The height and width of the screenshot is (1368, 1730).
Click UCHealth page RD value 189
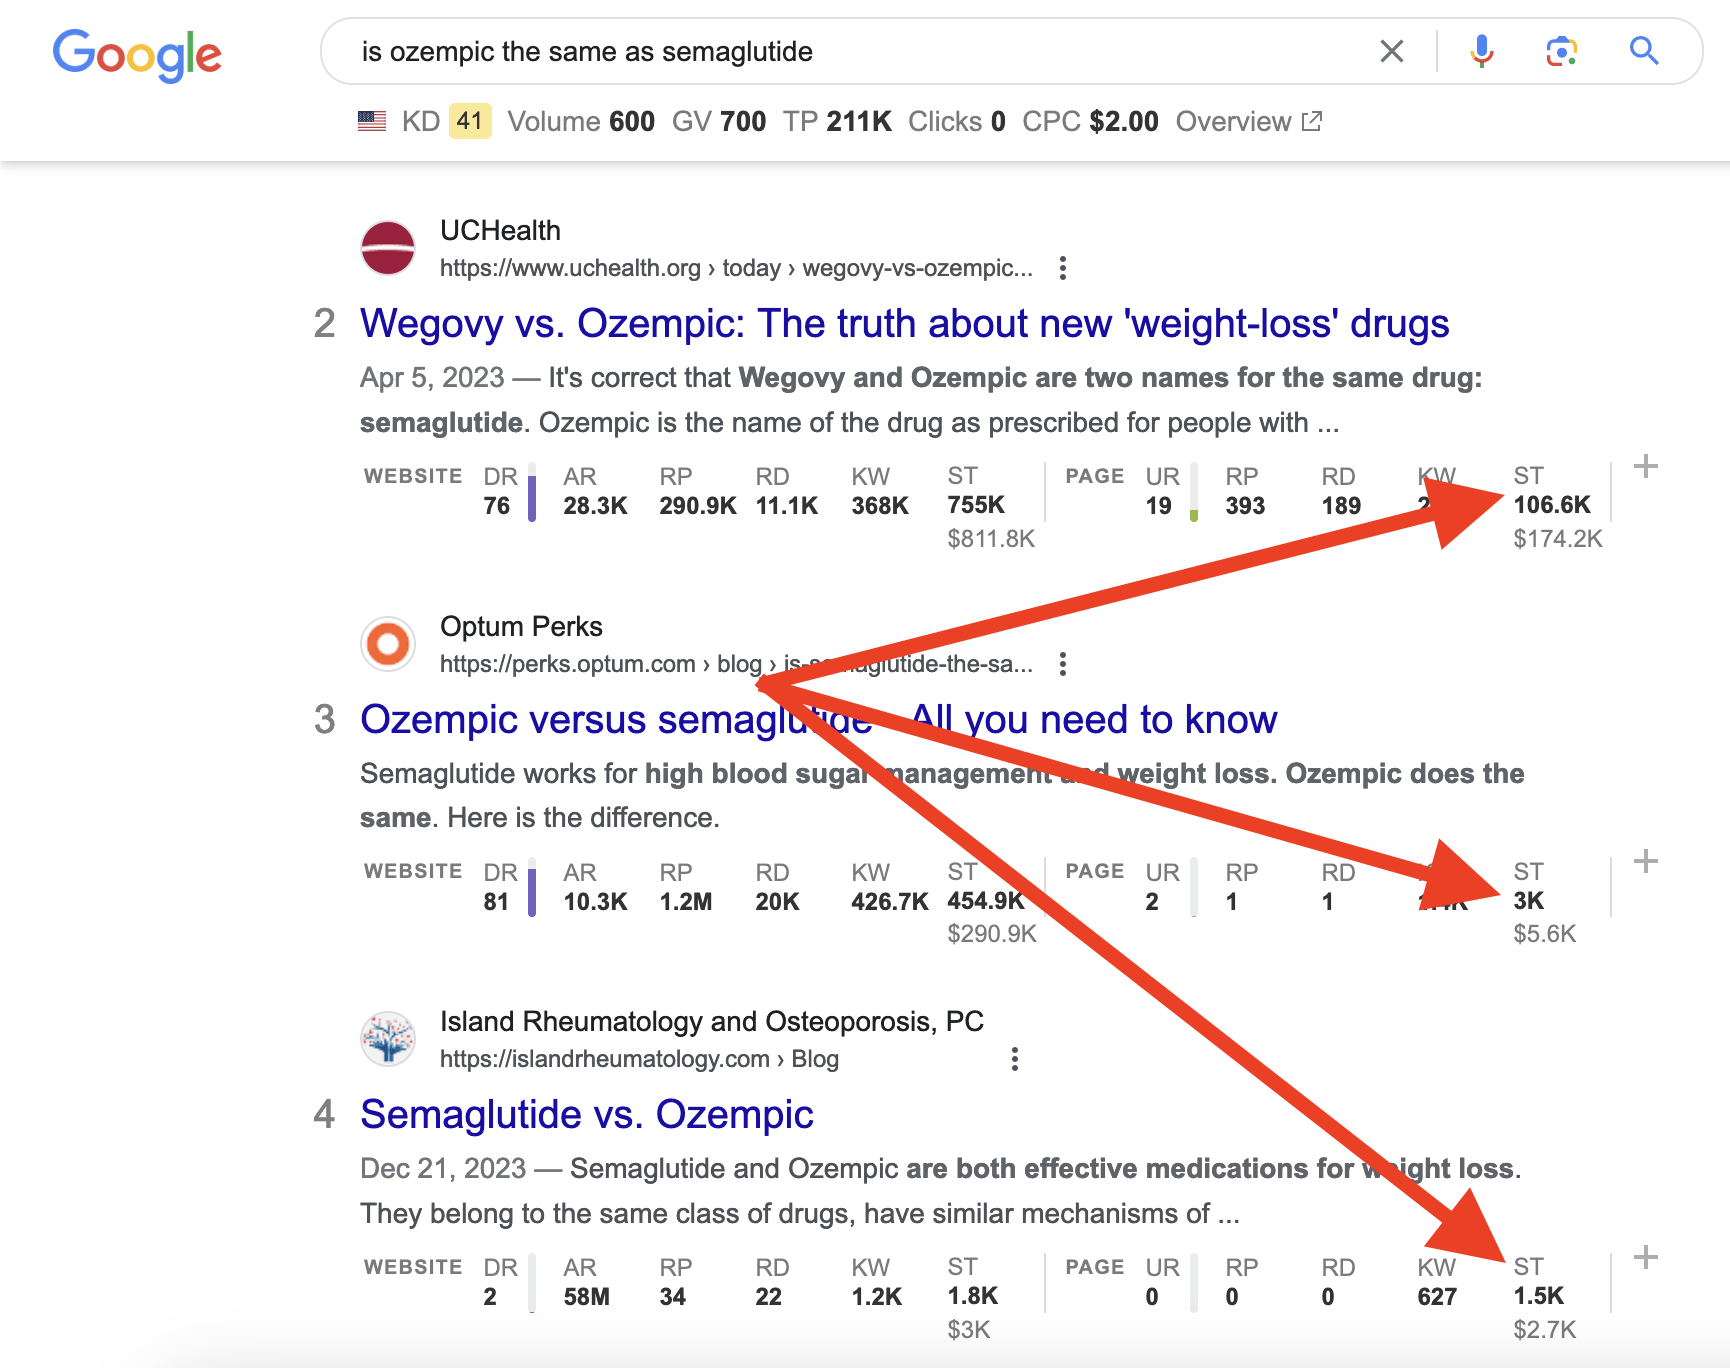1342,506
